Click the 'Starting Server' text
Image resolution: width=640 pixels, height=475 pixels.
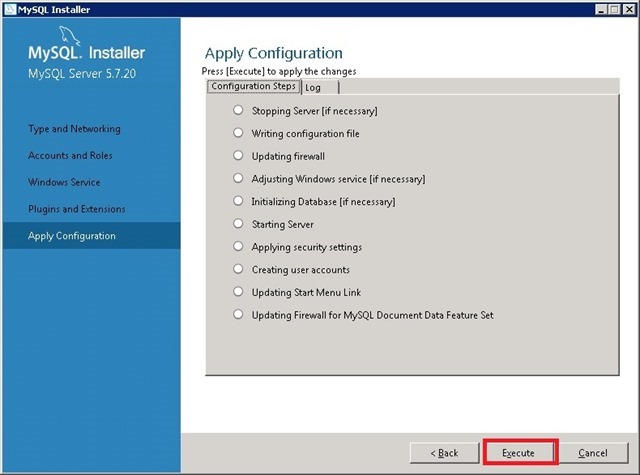coord(282,224)
